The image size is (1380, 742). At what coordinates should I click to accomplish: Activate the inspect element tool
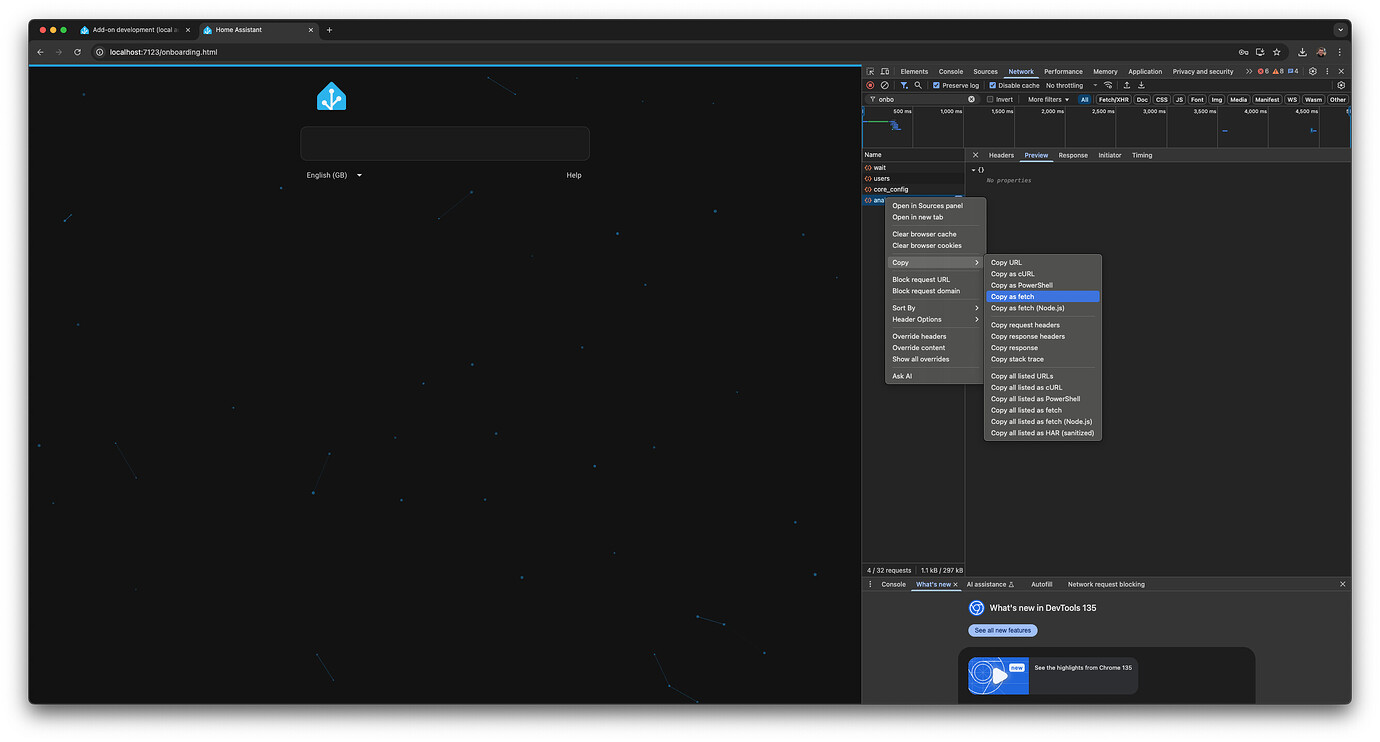pyautogui.click(x=870, y=71)
